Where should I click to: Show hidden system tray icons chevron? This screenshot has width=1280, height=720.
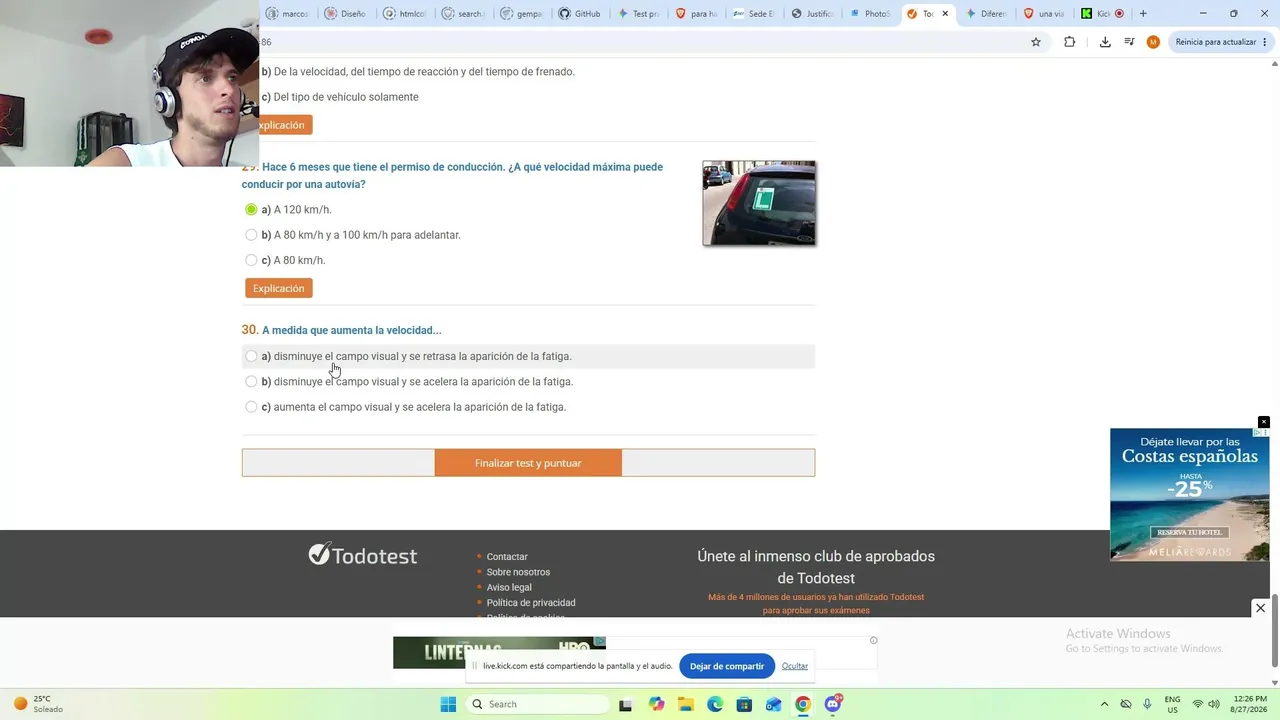(1104, 704)
